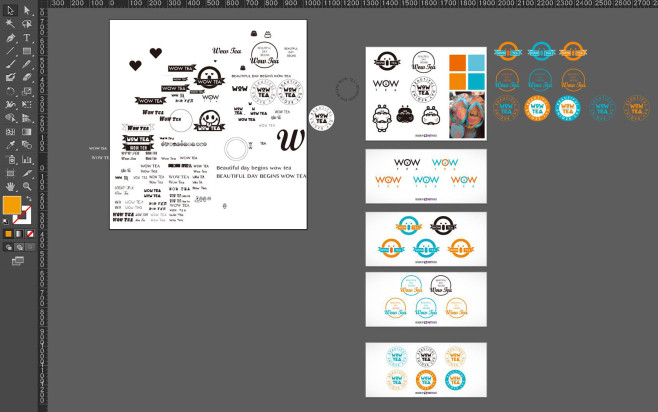Select the Width/Warp tool
The image size is (658, 412).
pos(10,104)
